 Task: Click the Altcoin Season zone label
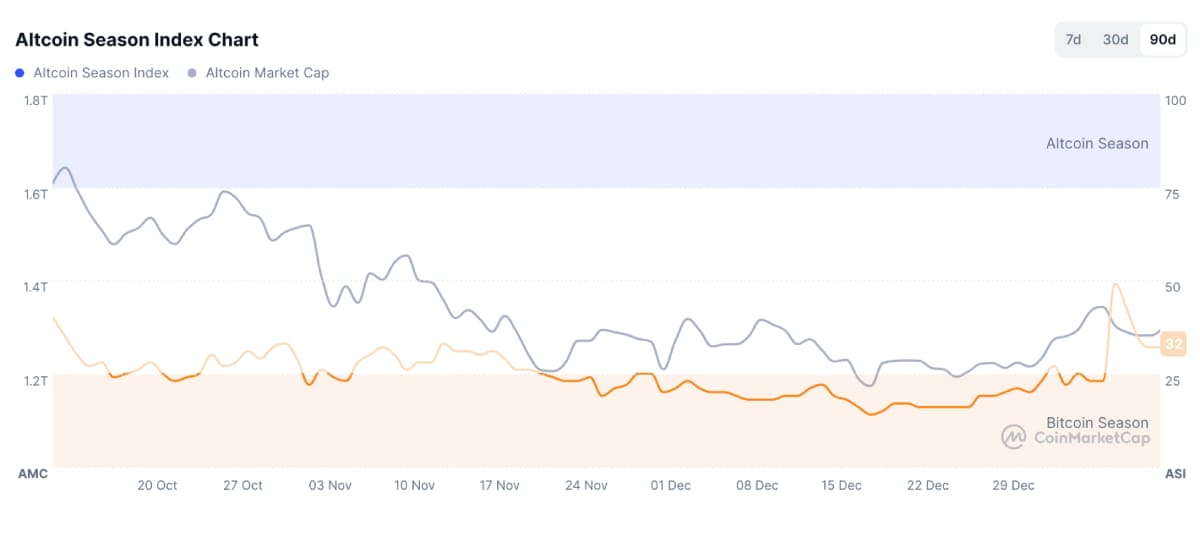(x=1097, y=143)
